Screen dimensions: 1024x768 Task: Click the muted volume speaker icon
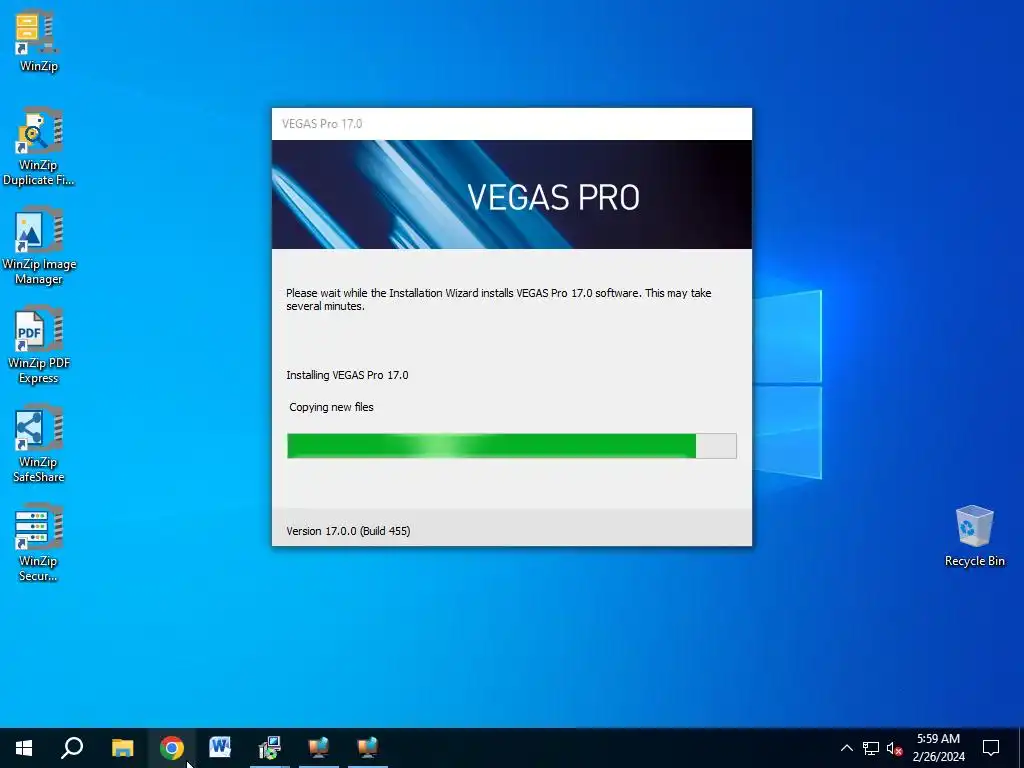click(894, 748)
